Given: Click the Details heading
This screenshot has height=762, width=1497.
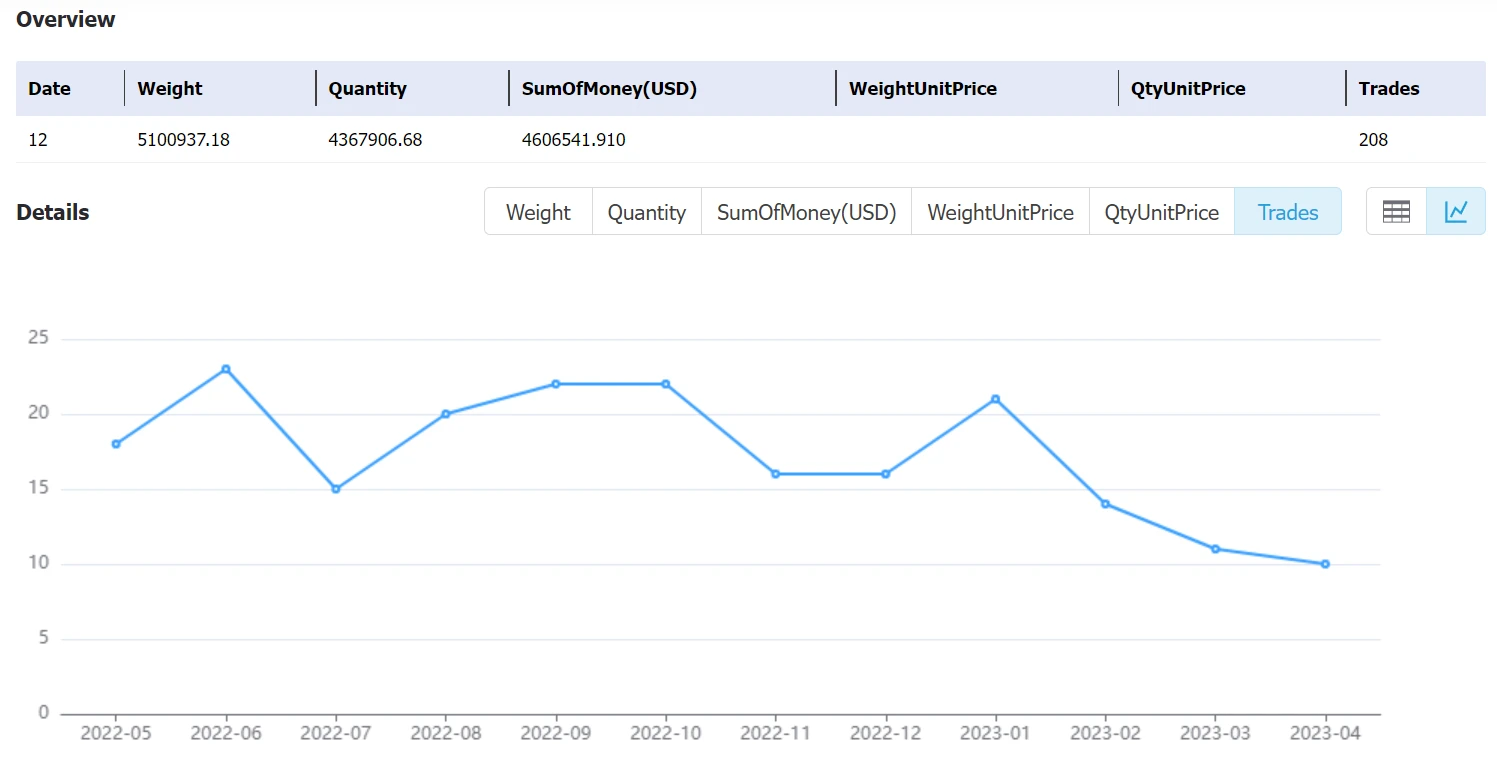Looking at the screenshot, I should 53,212.
